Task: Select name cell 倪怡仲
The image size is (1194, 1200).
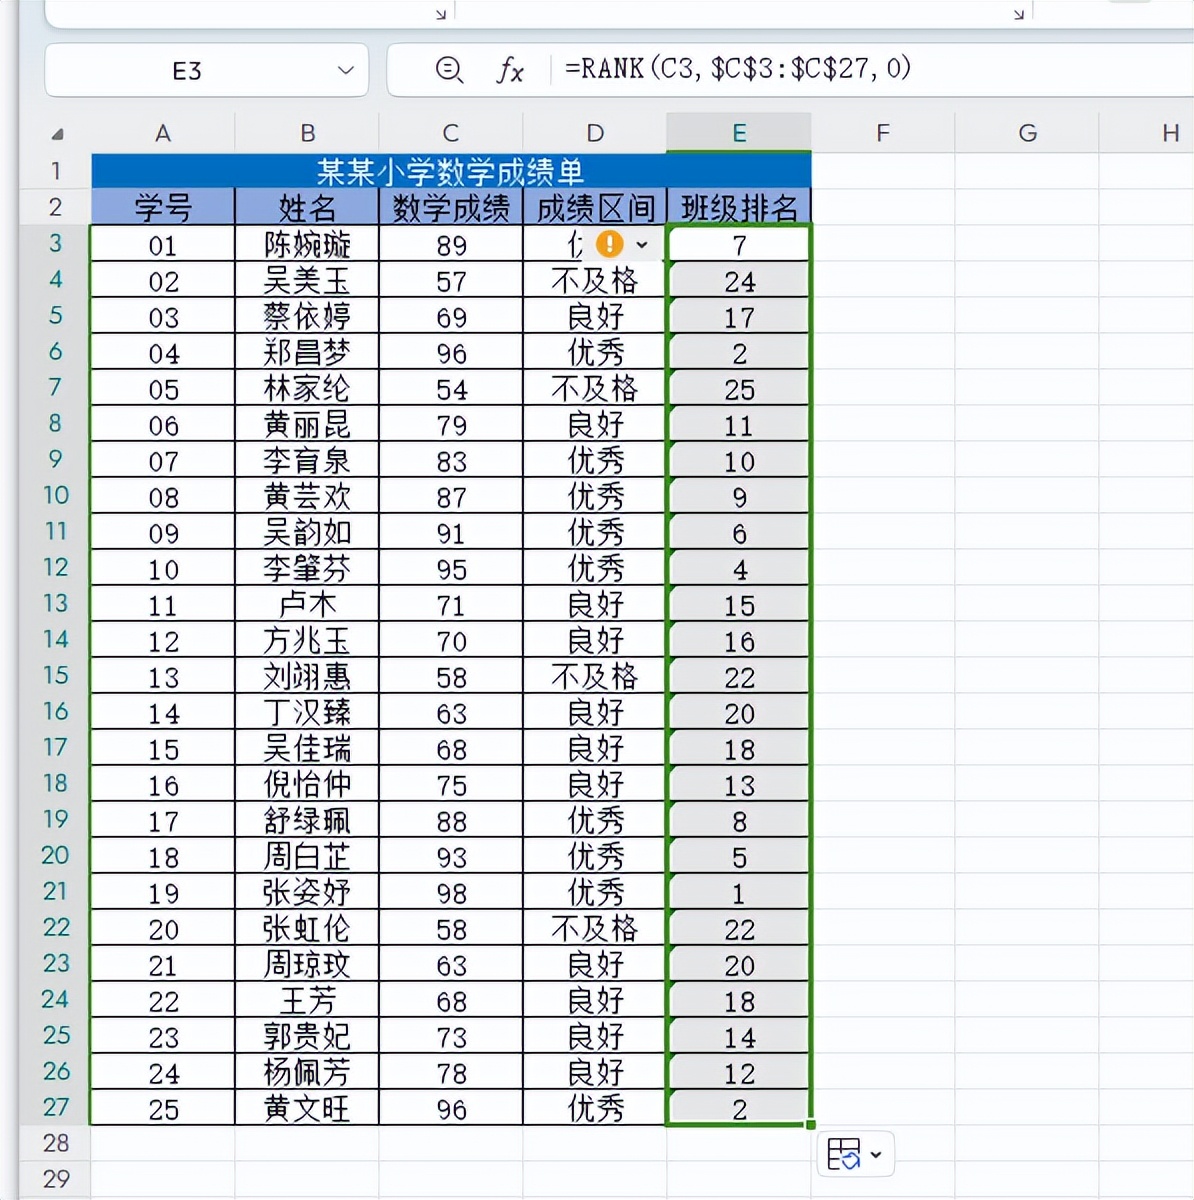Action: 307,784
